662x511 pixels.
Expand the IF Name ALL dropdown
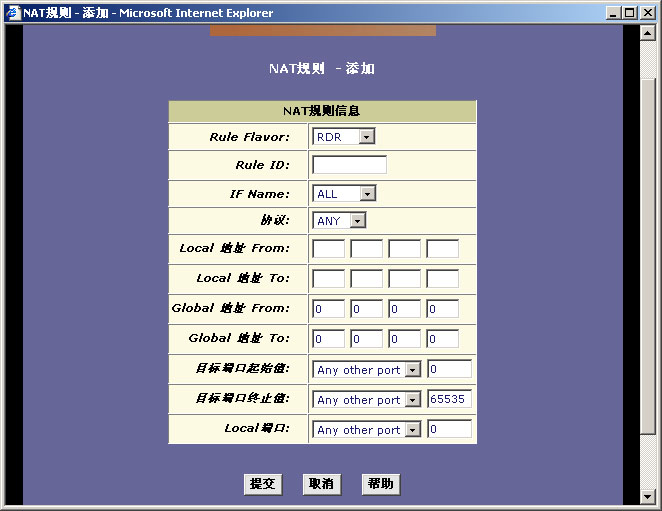pos(344,194)
